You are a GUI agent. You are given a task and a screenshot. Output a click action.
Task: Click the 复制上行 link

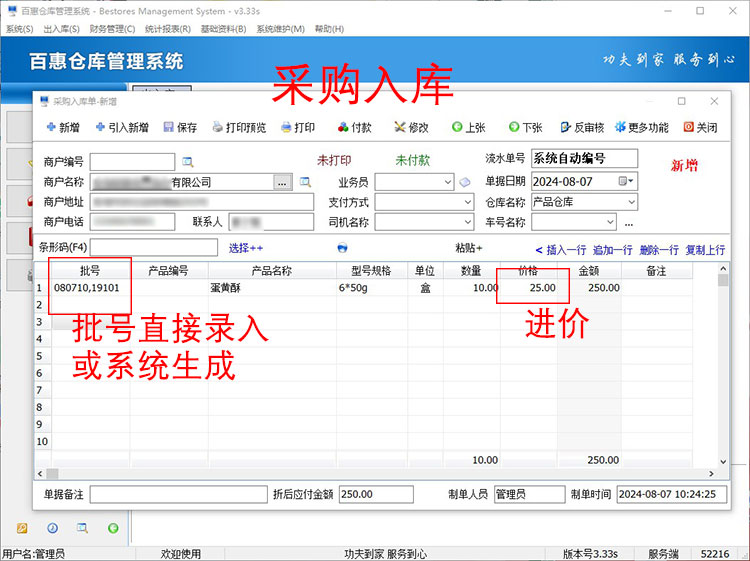click(x=705, y=250)
